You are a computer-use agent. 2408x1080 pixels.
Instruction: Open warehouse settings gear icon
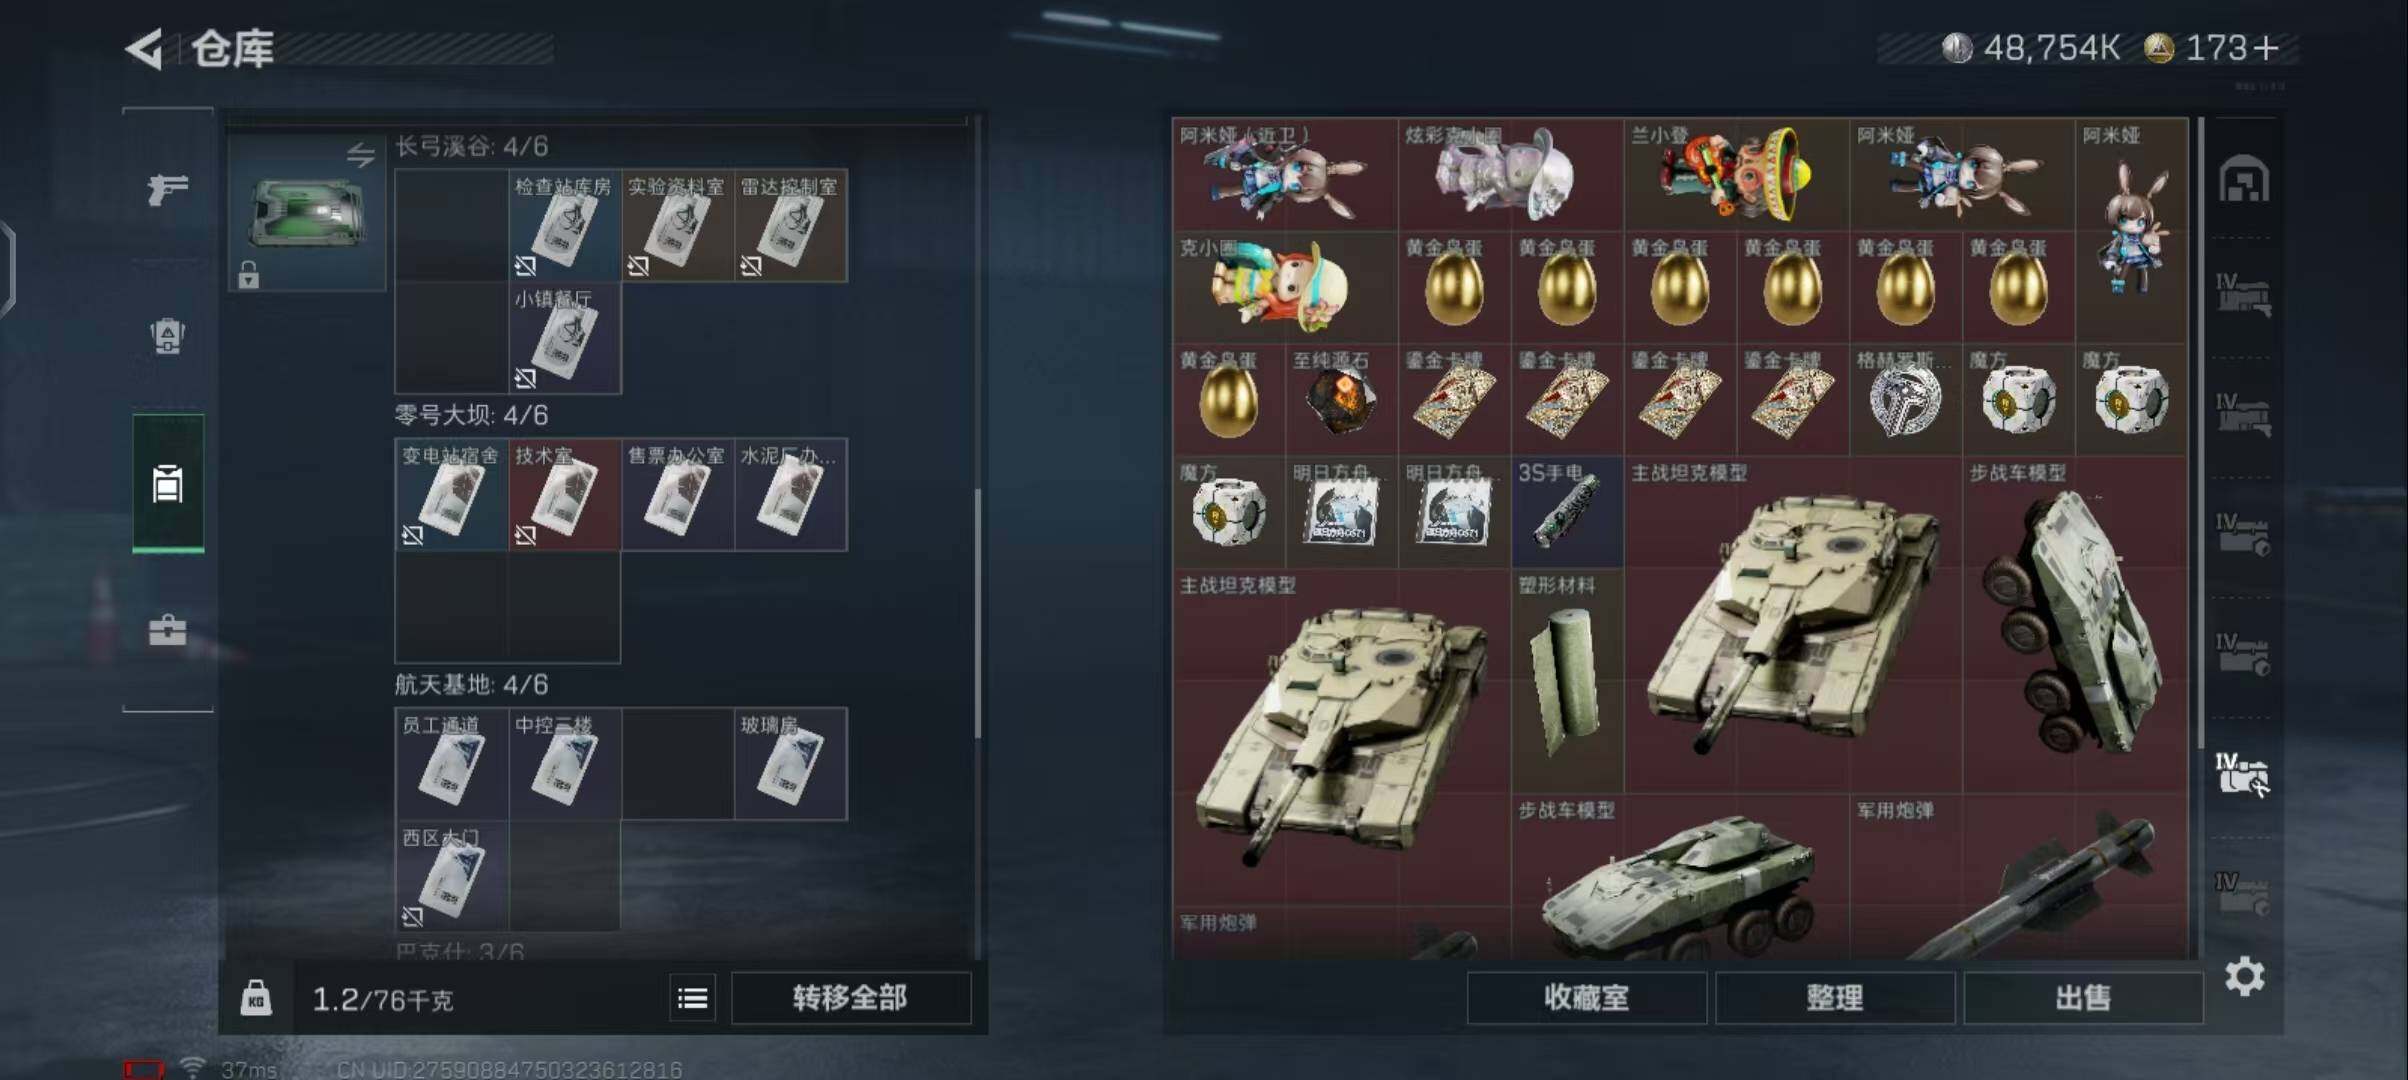[x=2245, y=976]
